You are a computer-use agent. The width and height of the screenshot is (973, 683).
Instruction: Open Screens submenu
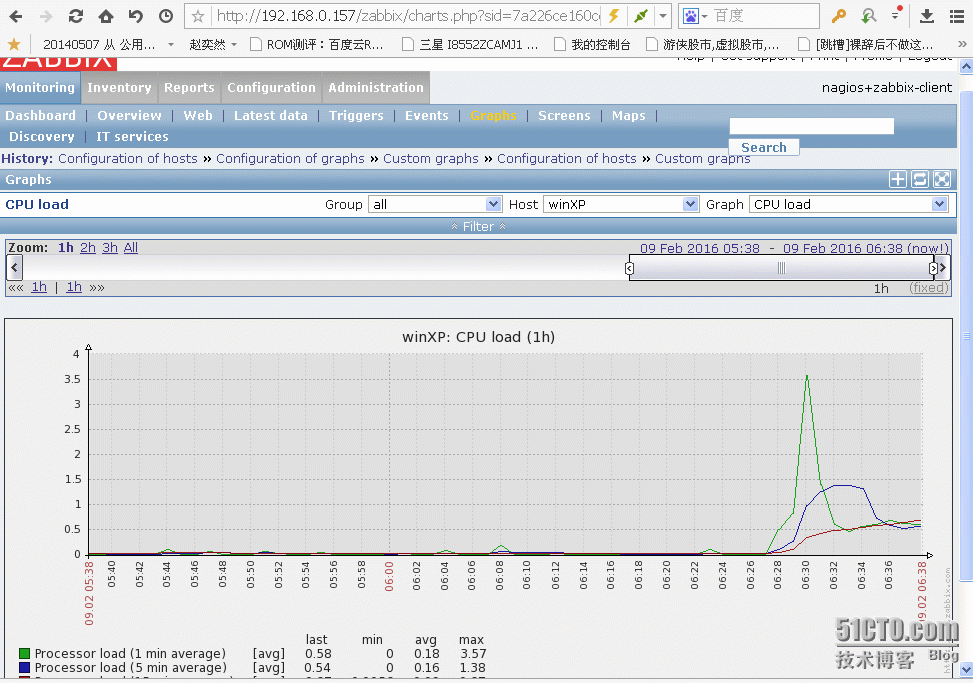pyautogui.click(x=564, y=115)
